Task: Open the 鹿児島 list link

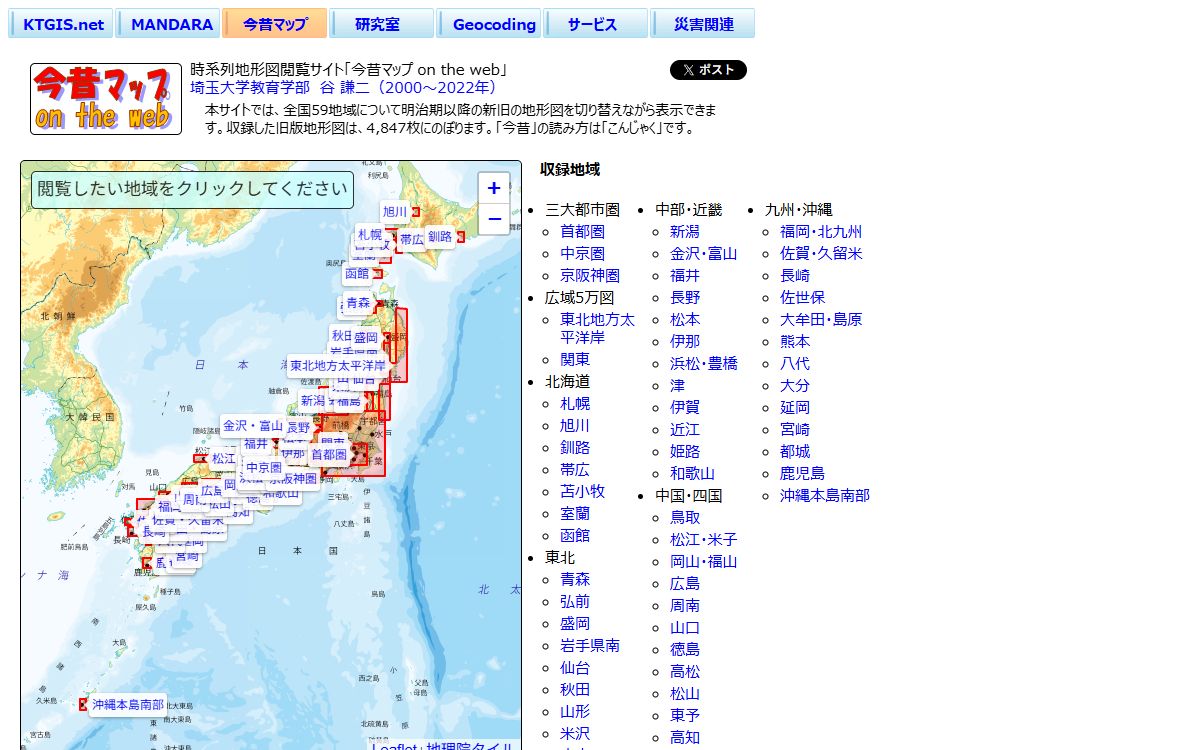Action: pos(802,473)
